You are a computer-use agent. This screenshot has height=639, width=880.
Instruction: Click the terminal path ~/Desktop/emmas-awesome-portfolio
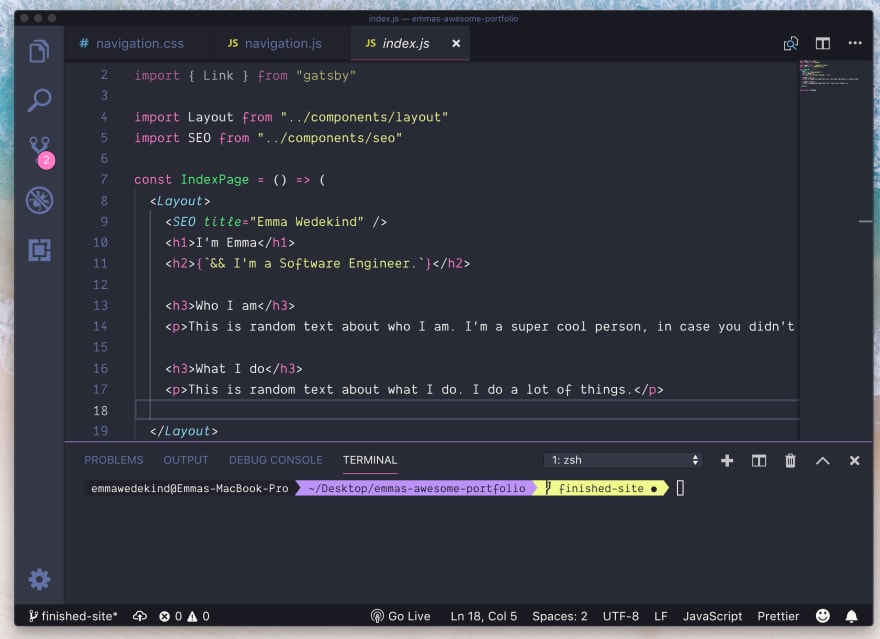417,488
